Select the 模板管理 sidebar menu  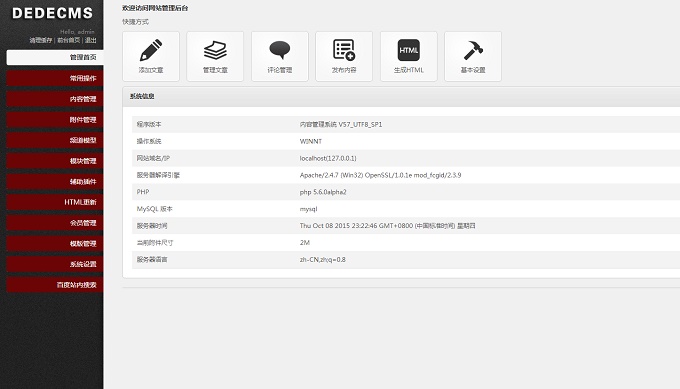point(55,244)
